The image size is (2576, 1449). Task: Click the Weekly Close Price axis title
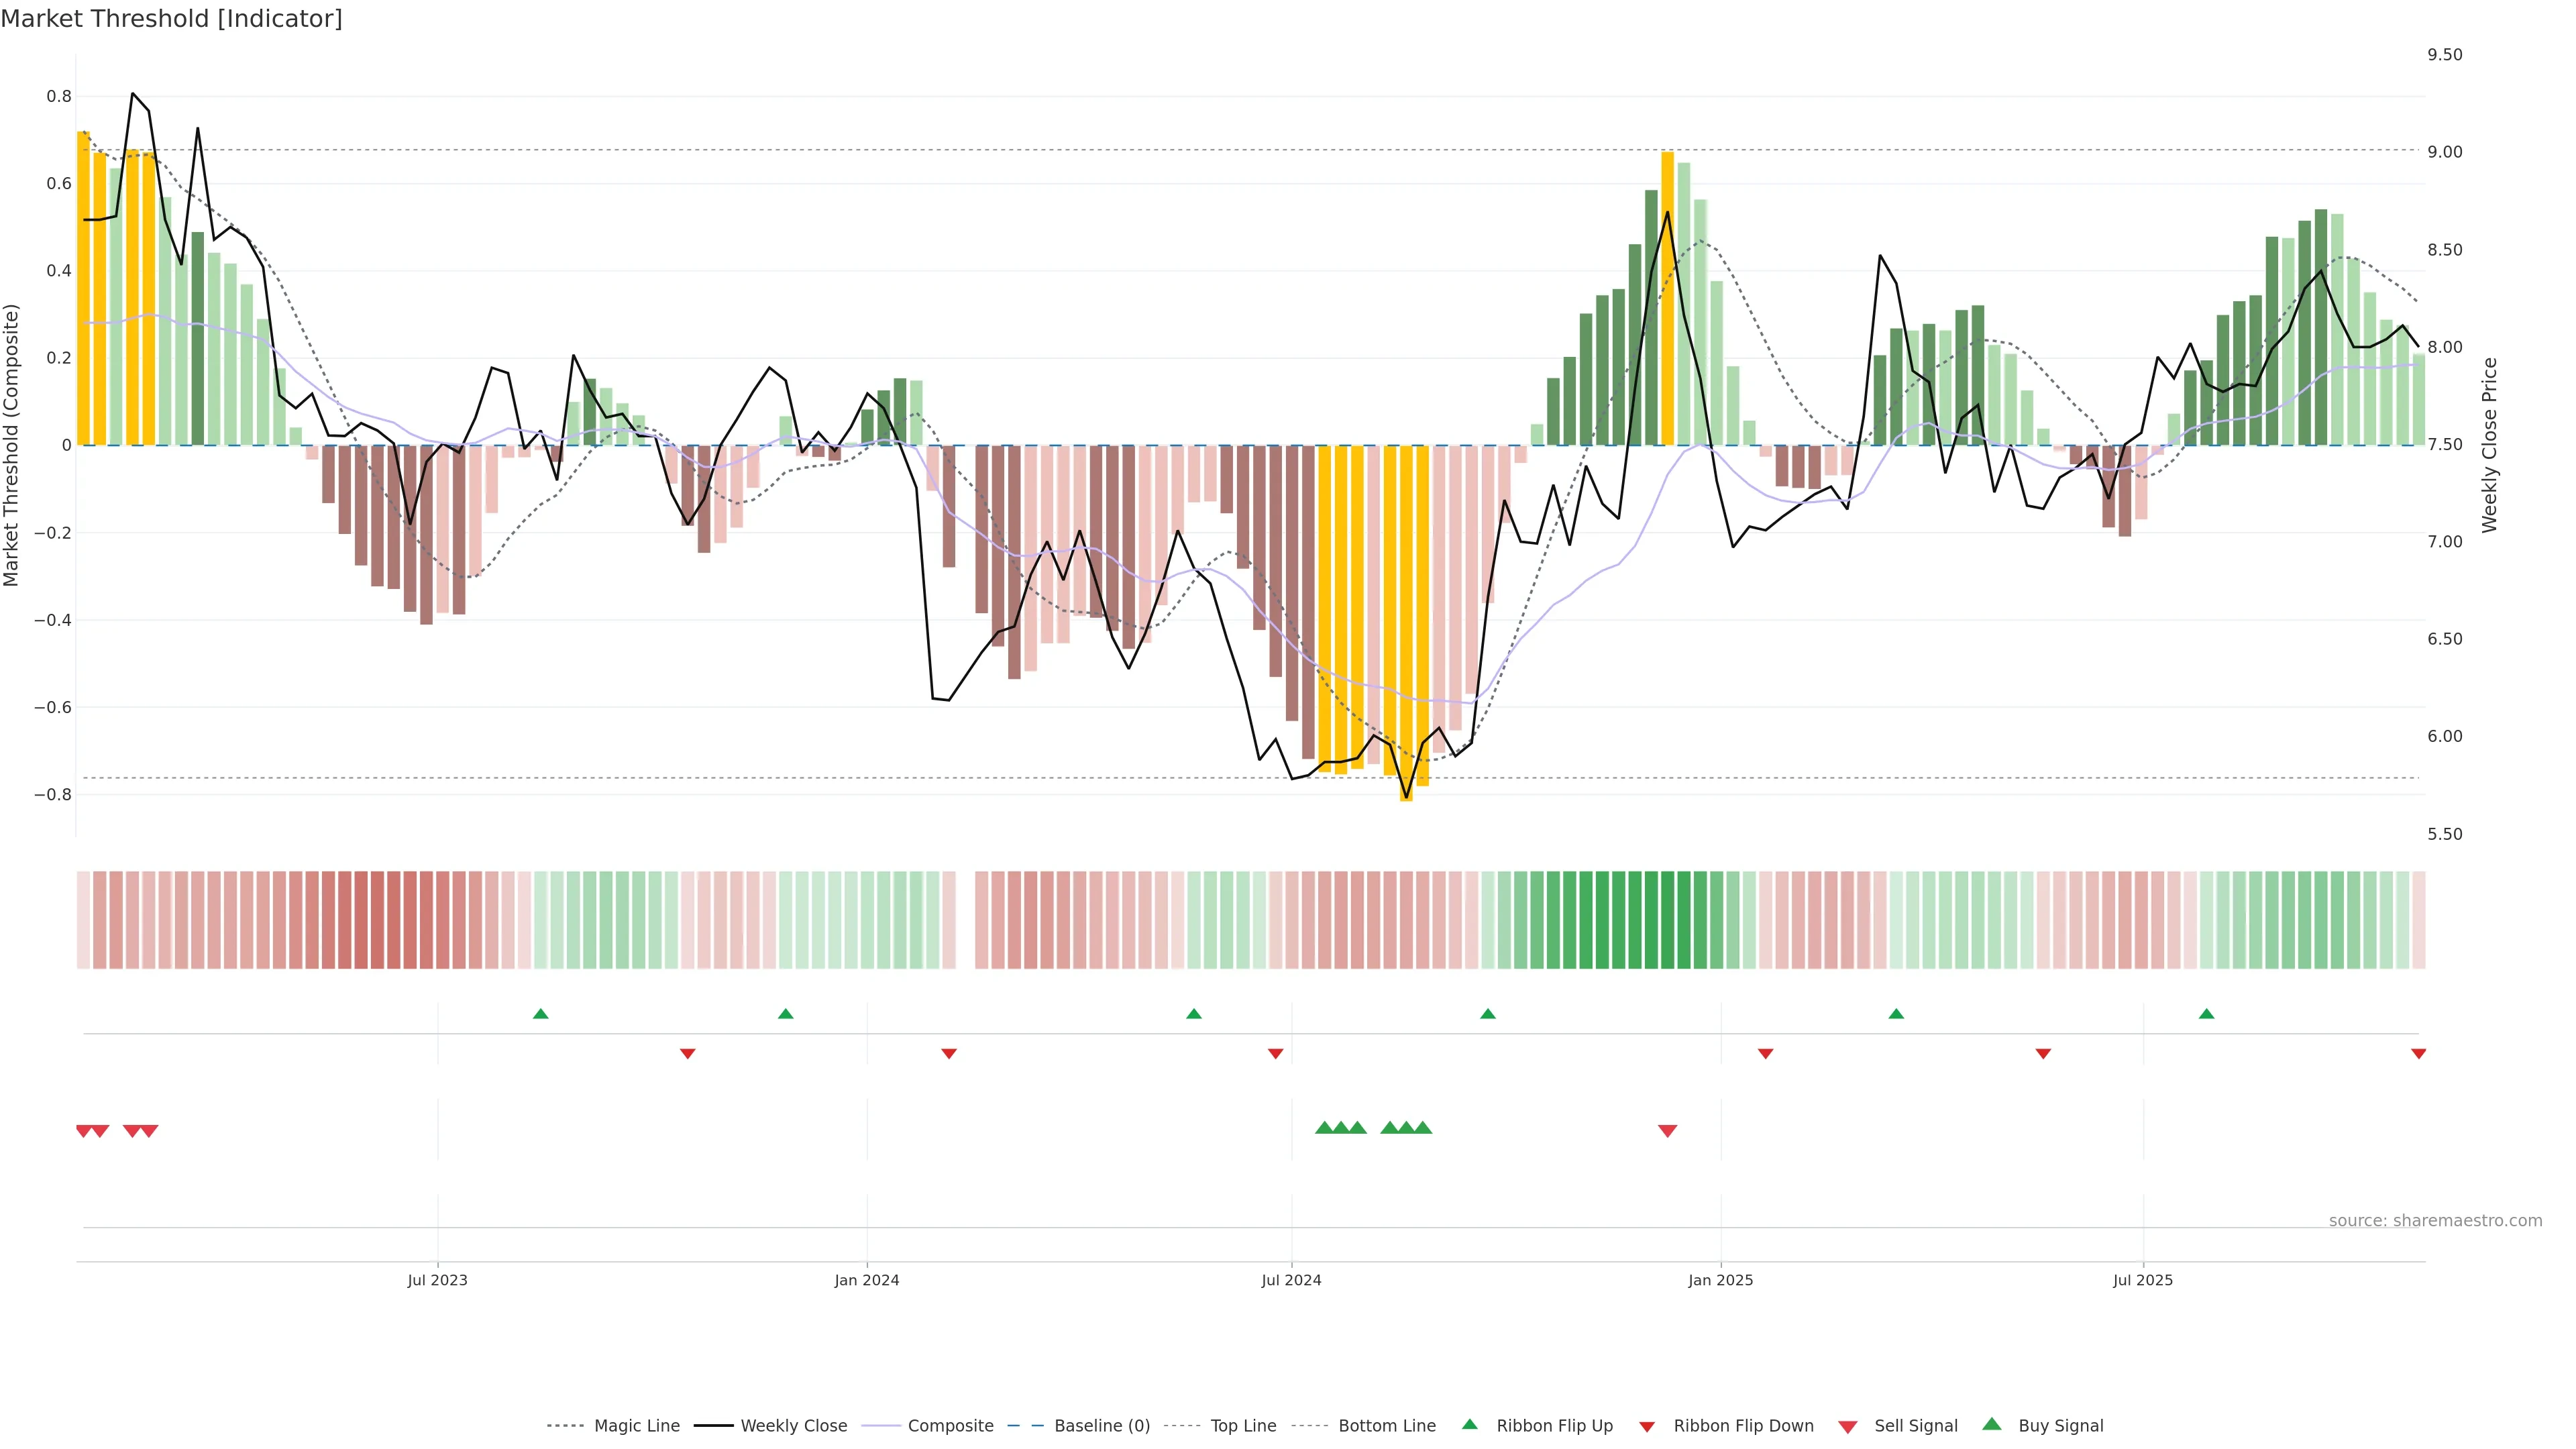click(2489, 445)
